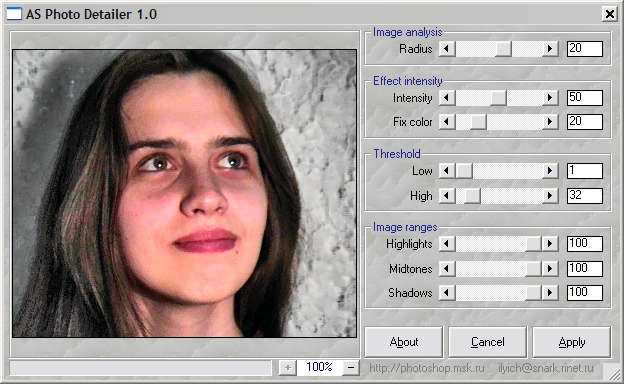624x384 pixels.
Task: Click the ilyich@snark.rinet.ru email link
Action: [546, 368]
